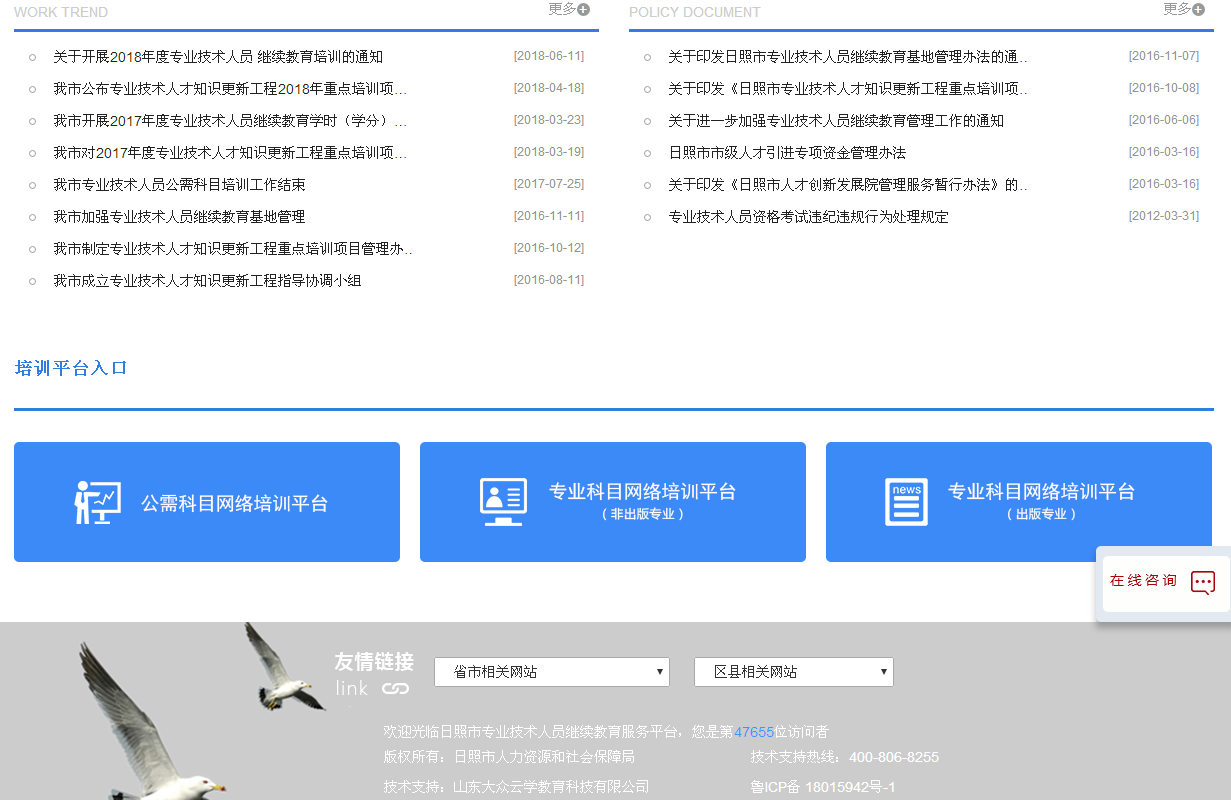The width and height of the screenshot is (1231, 800).
Task: Open 专业技术人员资格考试违纪违规行为处理规定 link
Action: click(808, 217)
